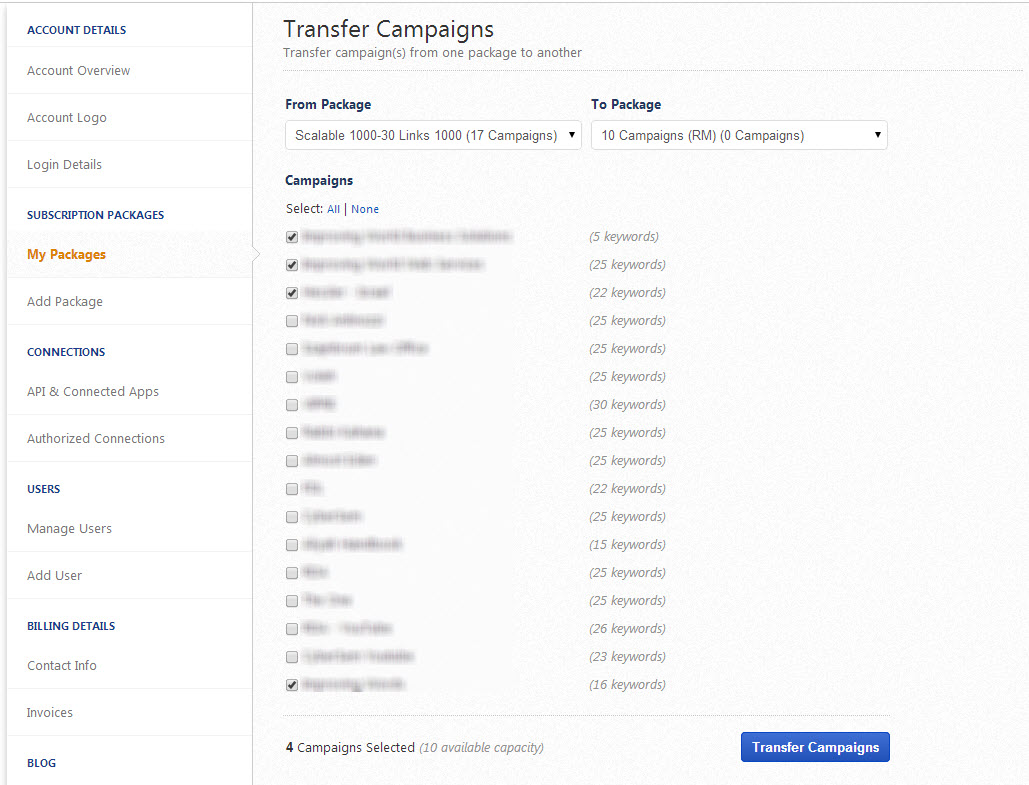Open Login Details in sidebar
1029x785 pixels.
click(64, 165)
